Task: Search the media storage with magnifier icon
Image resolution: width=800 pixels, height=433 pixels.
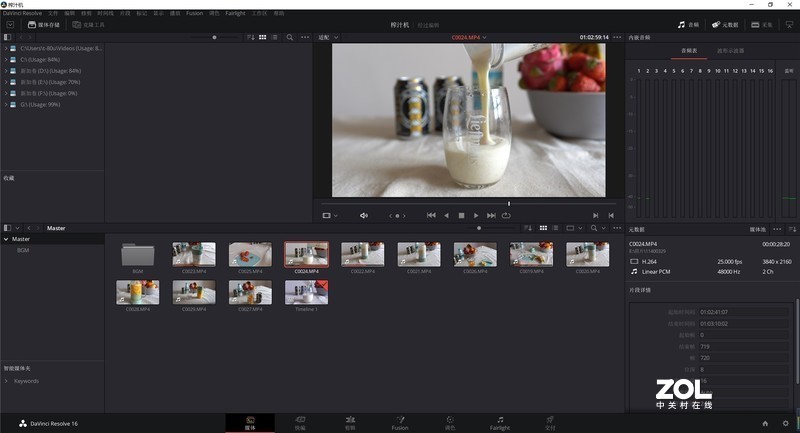Action: click(x=290, y=37)
